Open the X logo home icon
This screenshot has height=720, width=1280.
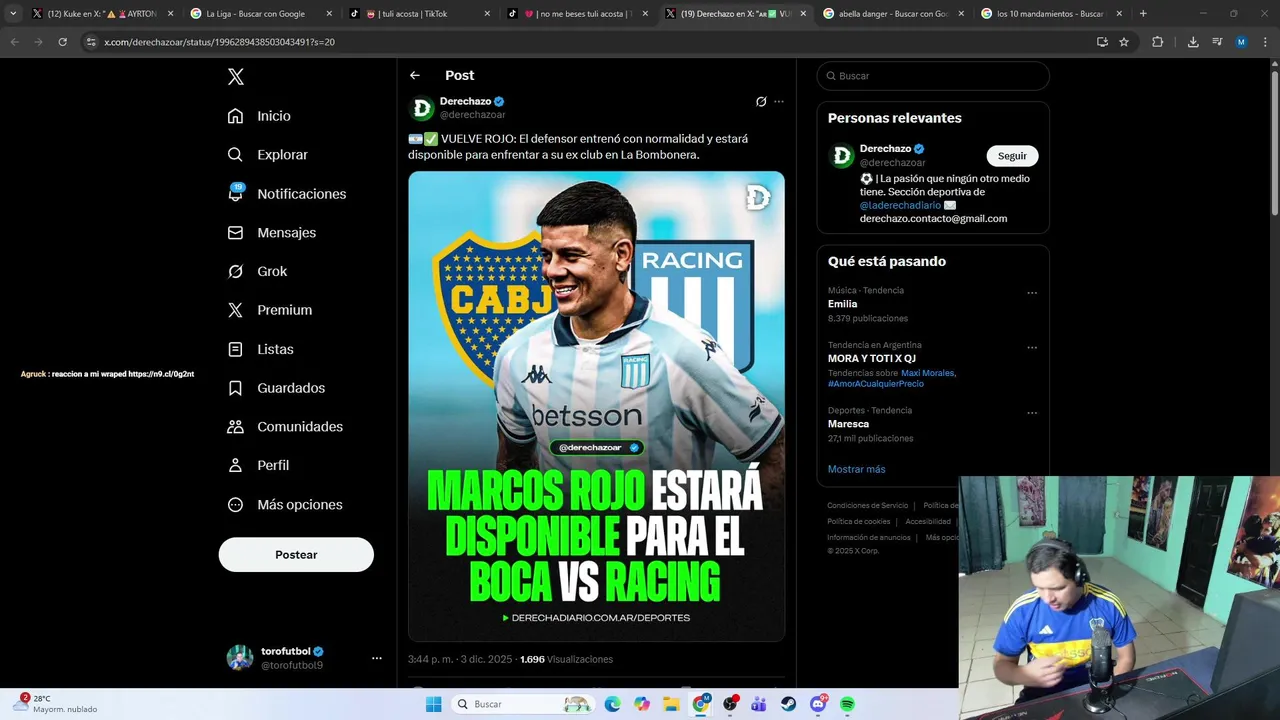click(x=235, y=77)
